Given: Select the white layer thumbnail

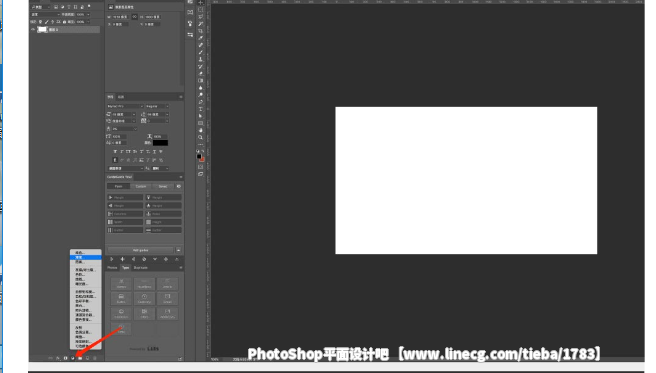Looking at the screenshot, I should (x=42, y=30).
